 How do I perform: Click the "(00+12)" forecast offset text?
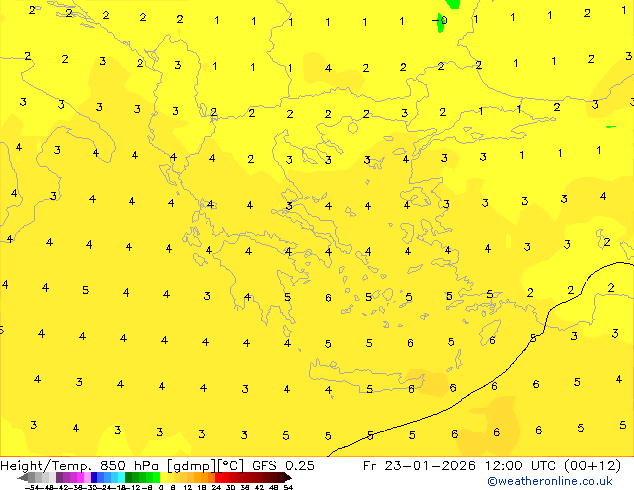pyautogui.click(x=592, y=466)
